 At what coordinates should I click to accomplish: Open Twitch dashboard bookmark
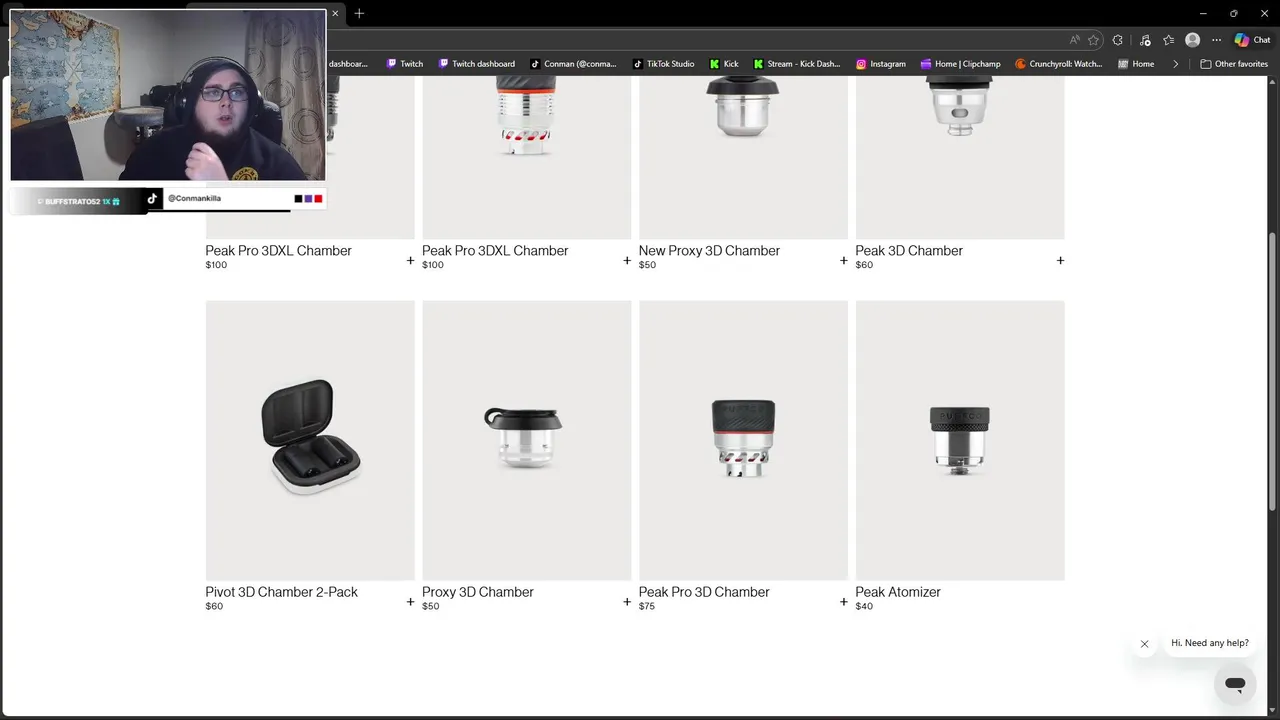477,64
